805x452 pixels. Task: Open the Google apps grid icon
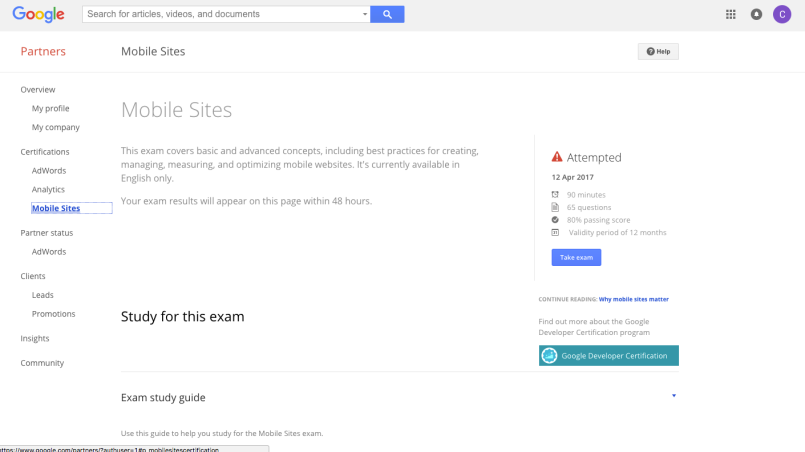coord(731,14)
